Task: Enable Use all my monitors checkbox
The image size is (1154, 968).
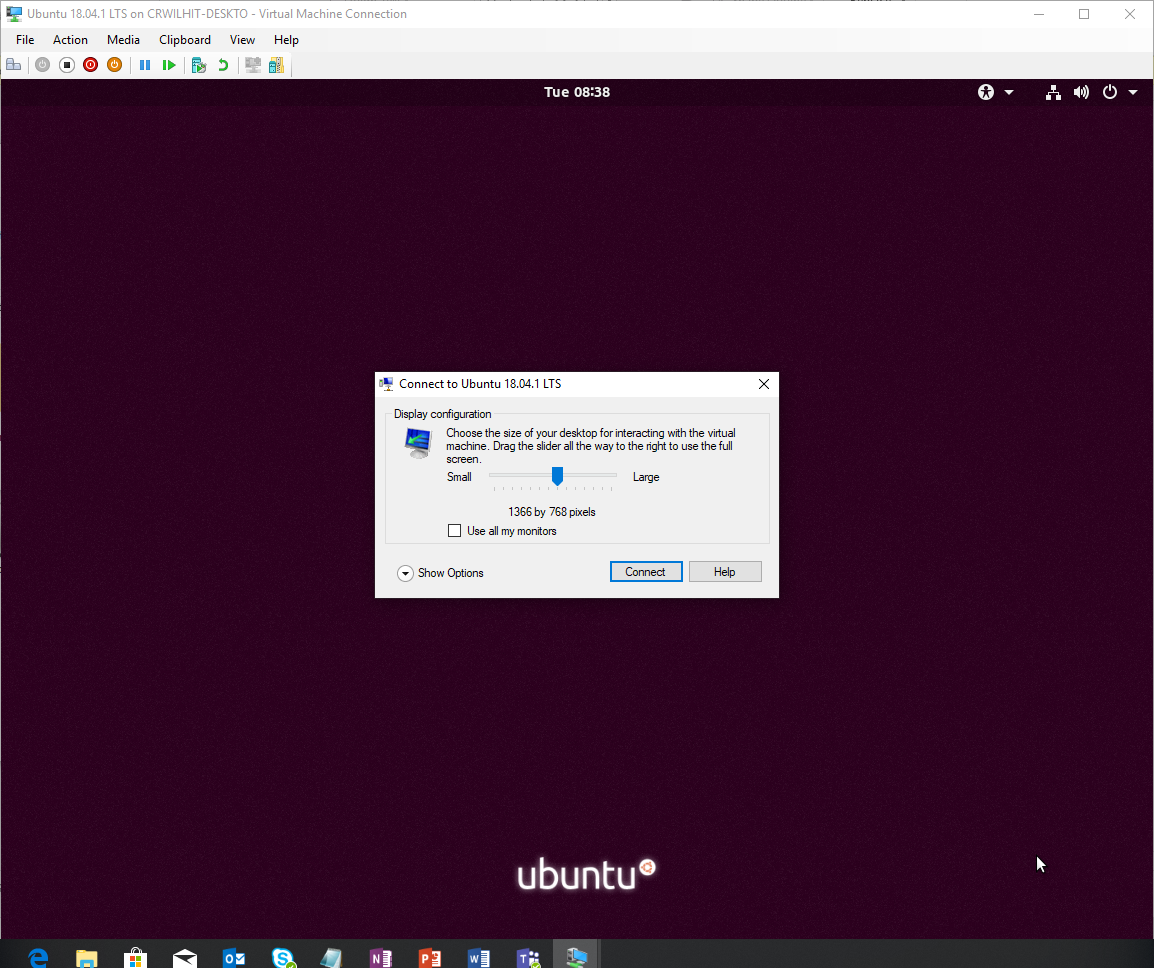Action: coord(455,531)
